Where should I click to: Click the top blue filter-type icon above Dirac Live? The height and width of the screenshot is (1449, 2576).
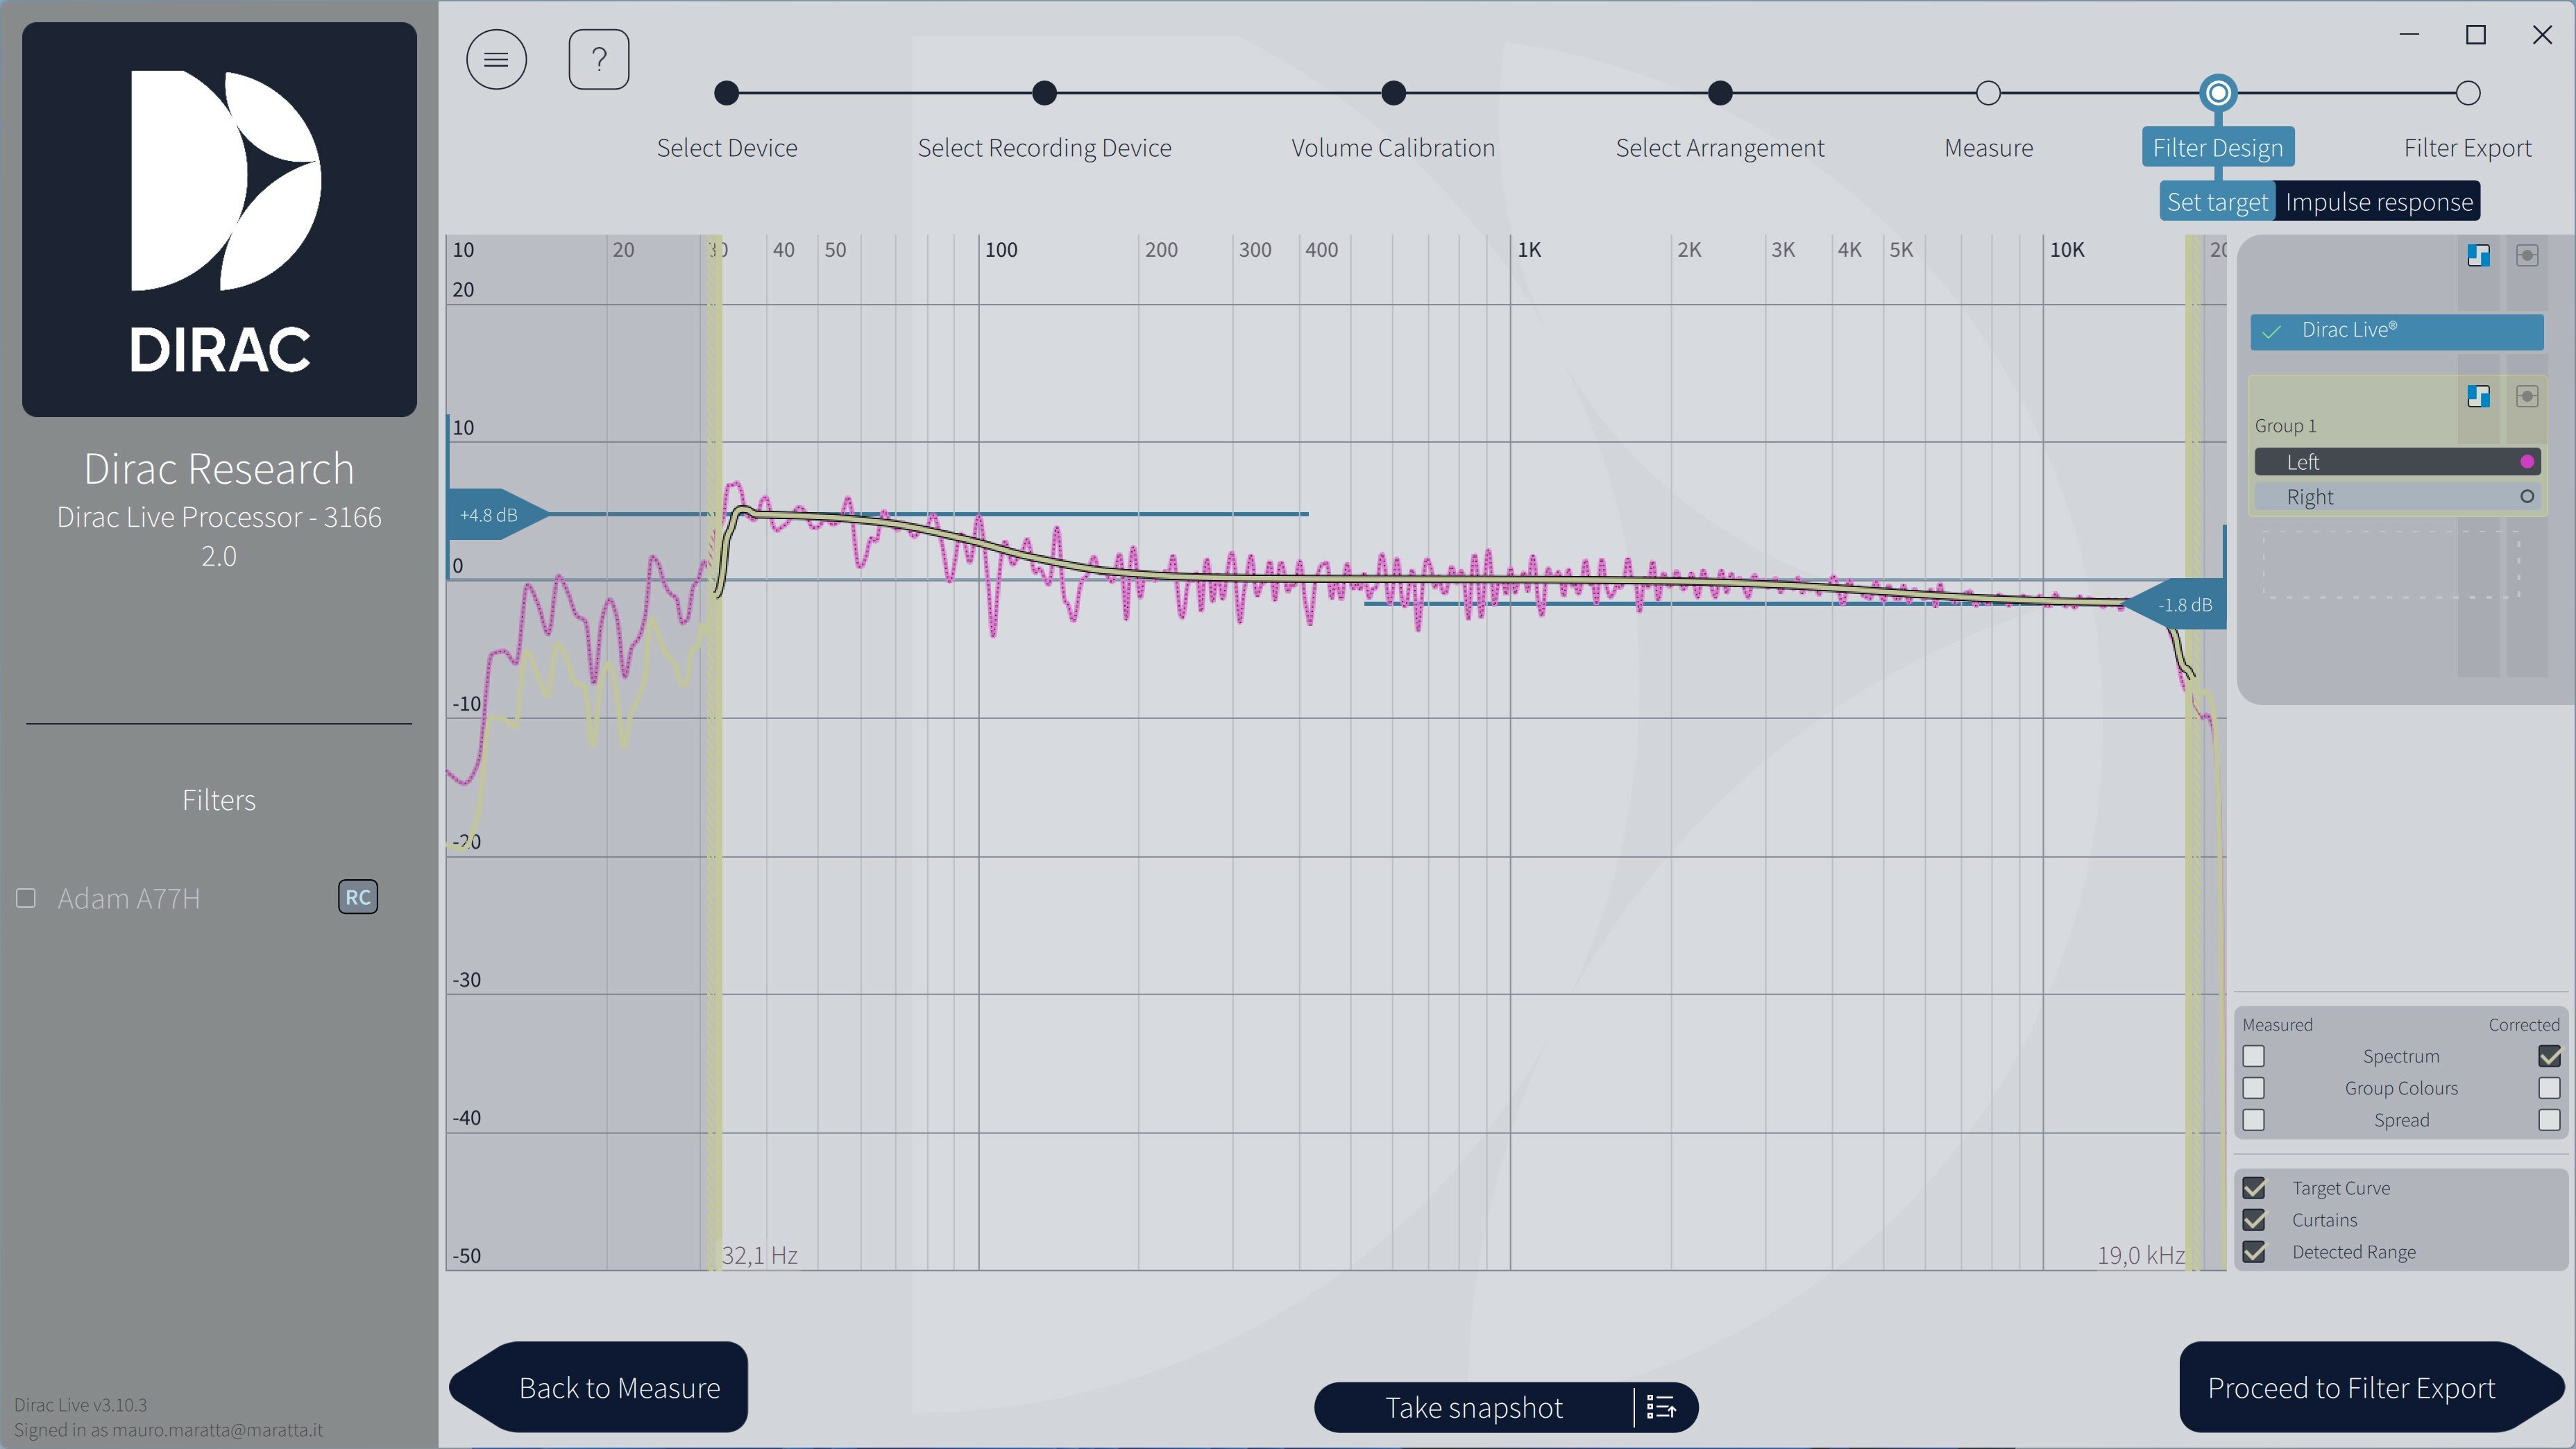(2478, 256)
